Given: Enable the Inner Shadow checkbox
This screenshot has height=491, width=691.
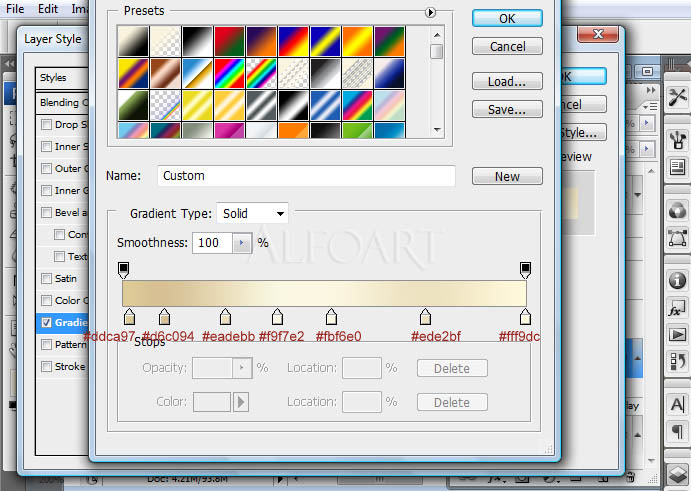Looking at the screenshot, I should (x=46, y=146).
